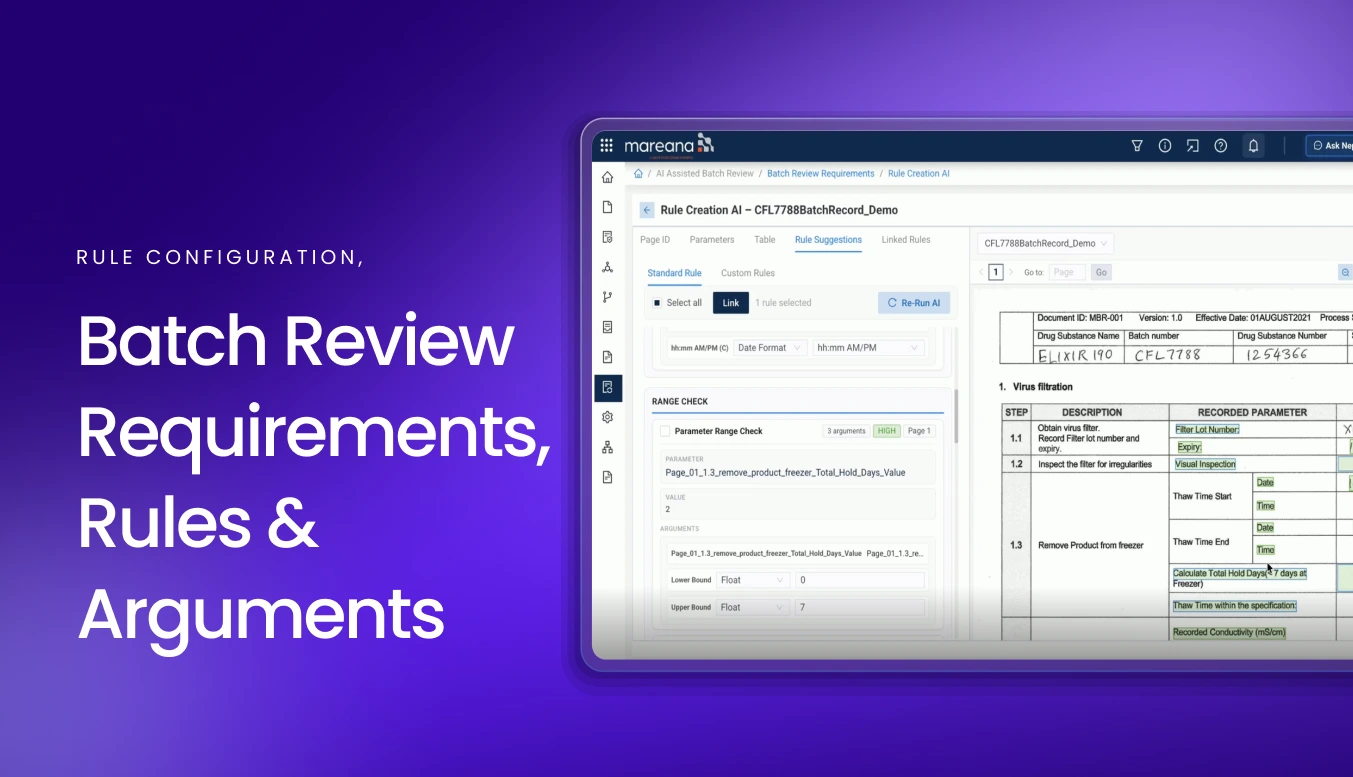Viewport: 1353px width, 777px height.
Task: Open the app launcher grid icon
Action: pyautogui.click(x=607, y=145)
